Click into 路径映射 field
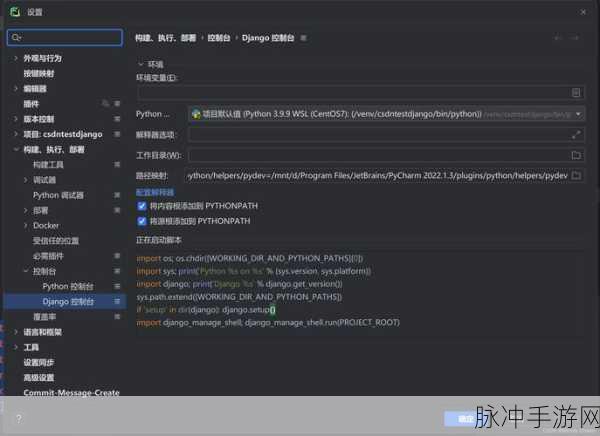 [x=385, y=175]
